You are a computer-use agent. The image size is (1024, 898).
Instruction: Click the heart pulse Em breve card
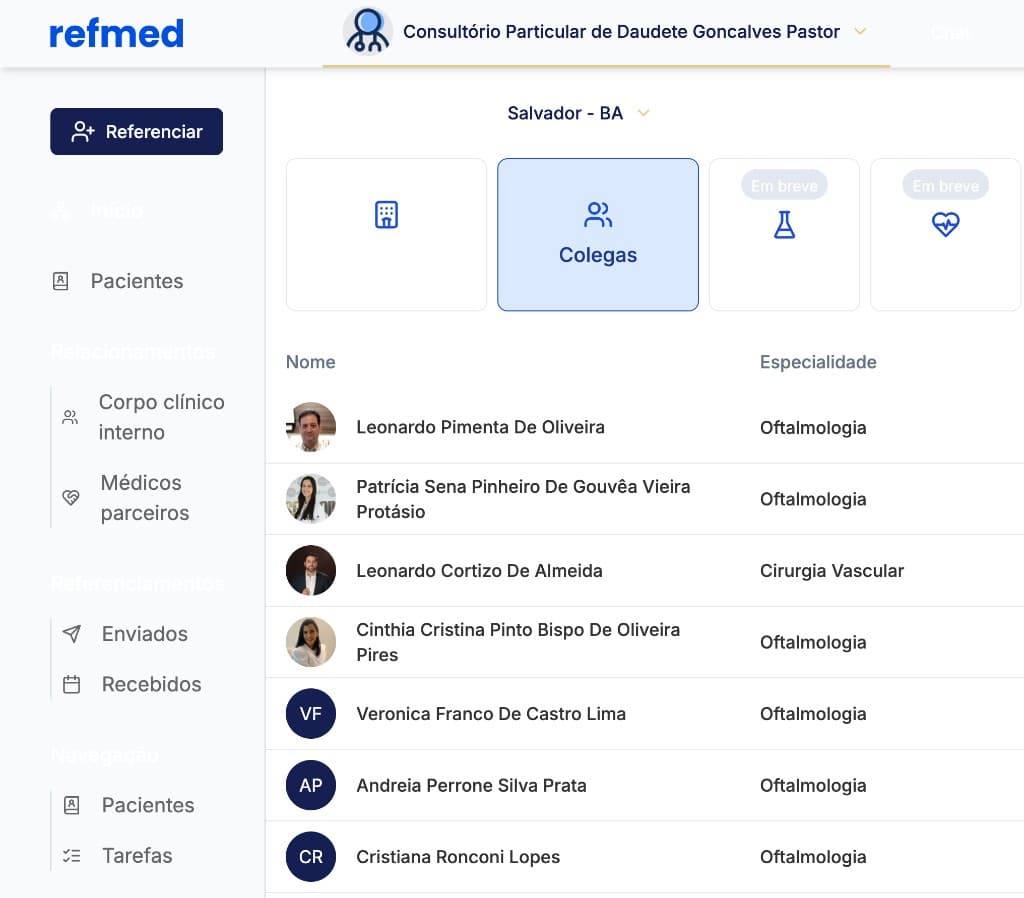tap(945, 234)
